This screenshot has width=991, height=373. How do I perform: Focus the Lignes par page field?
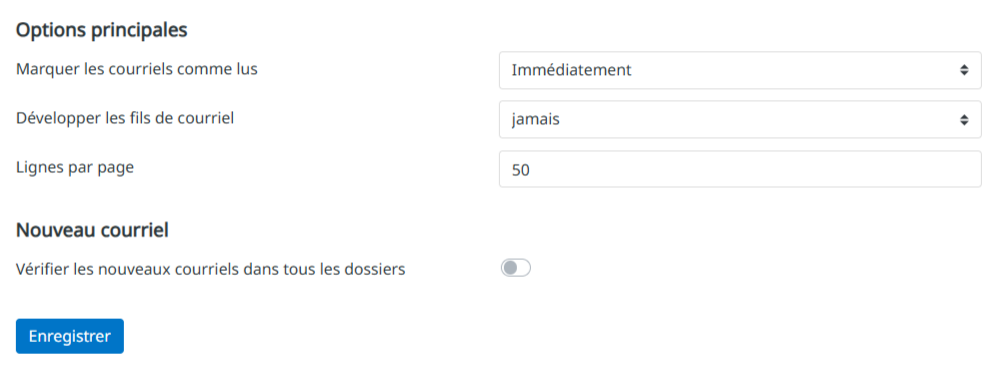point(740,169)
